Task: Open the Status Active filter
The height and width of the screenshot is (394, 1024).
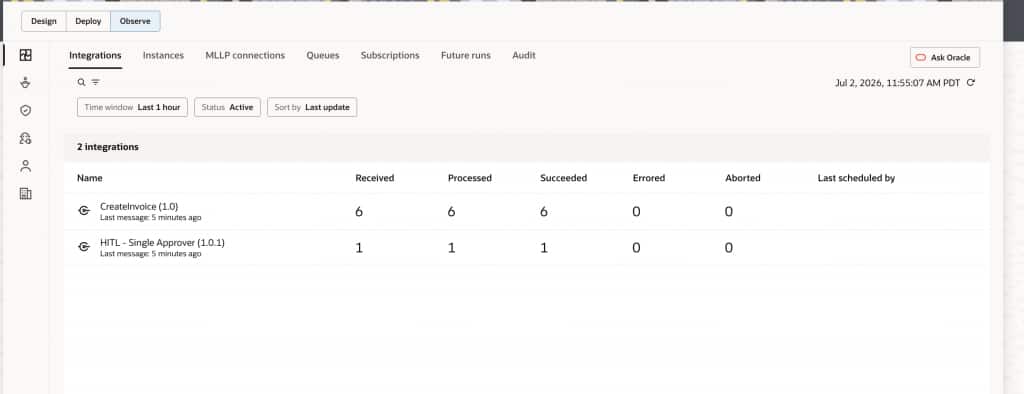Action: (x=227, y=107)
